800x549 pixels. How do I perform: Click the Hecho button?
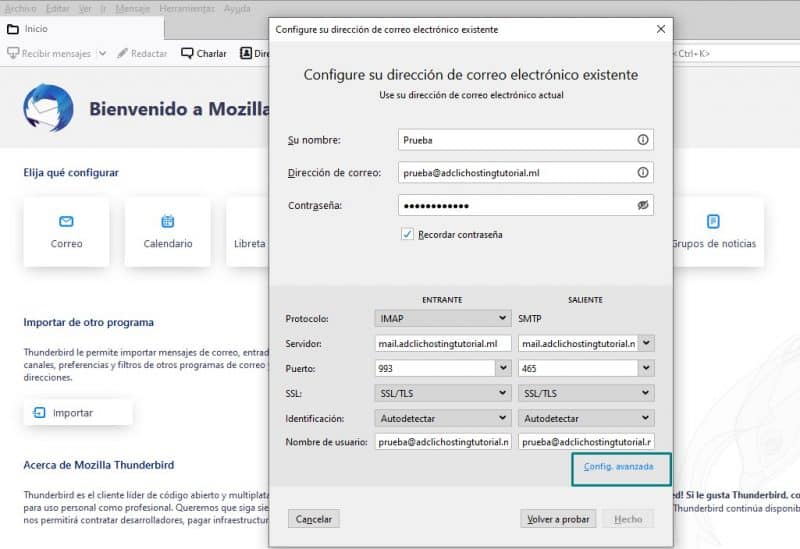(x=628, y=519)
